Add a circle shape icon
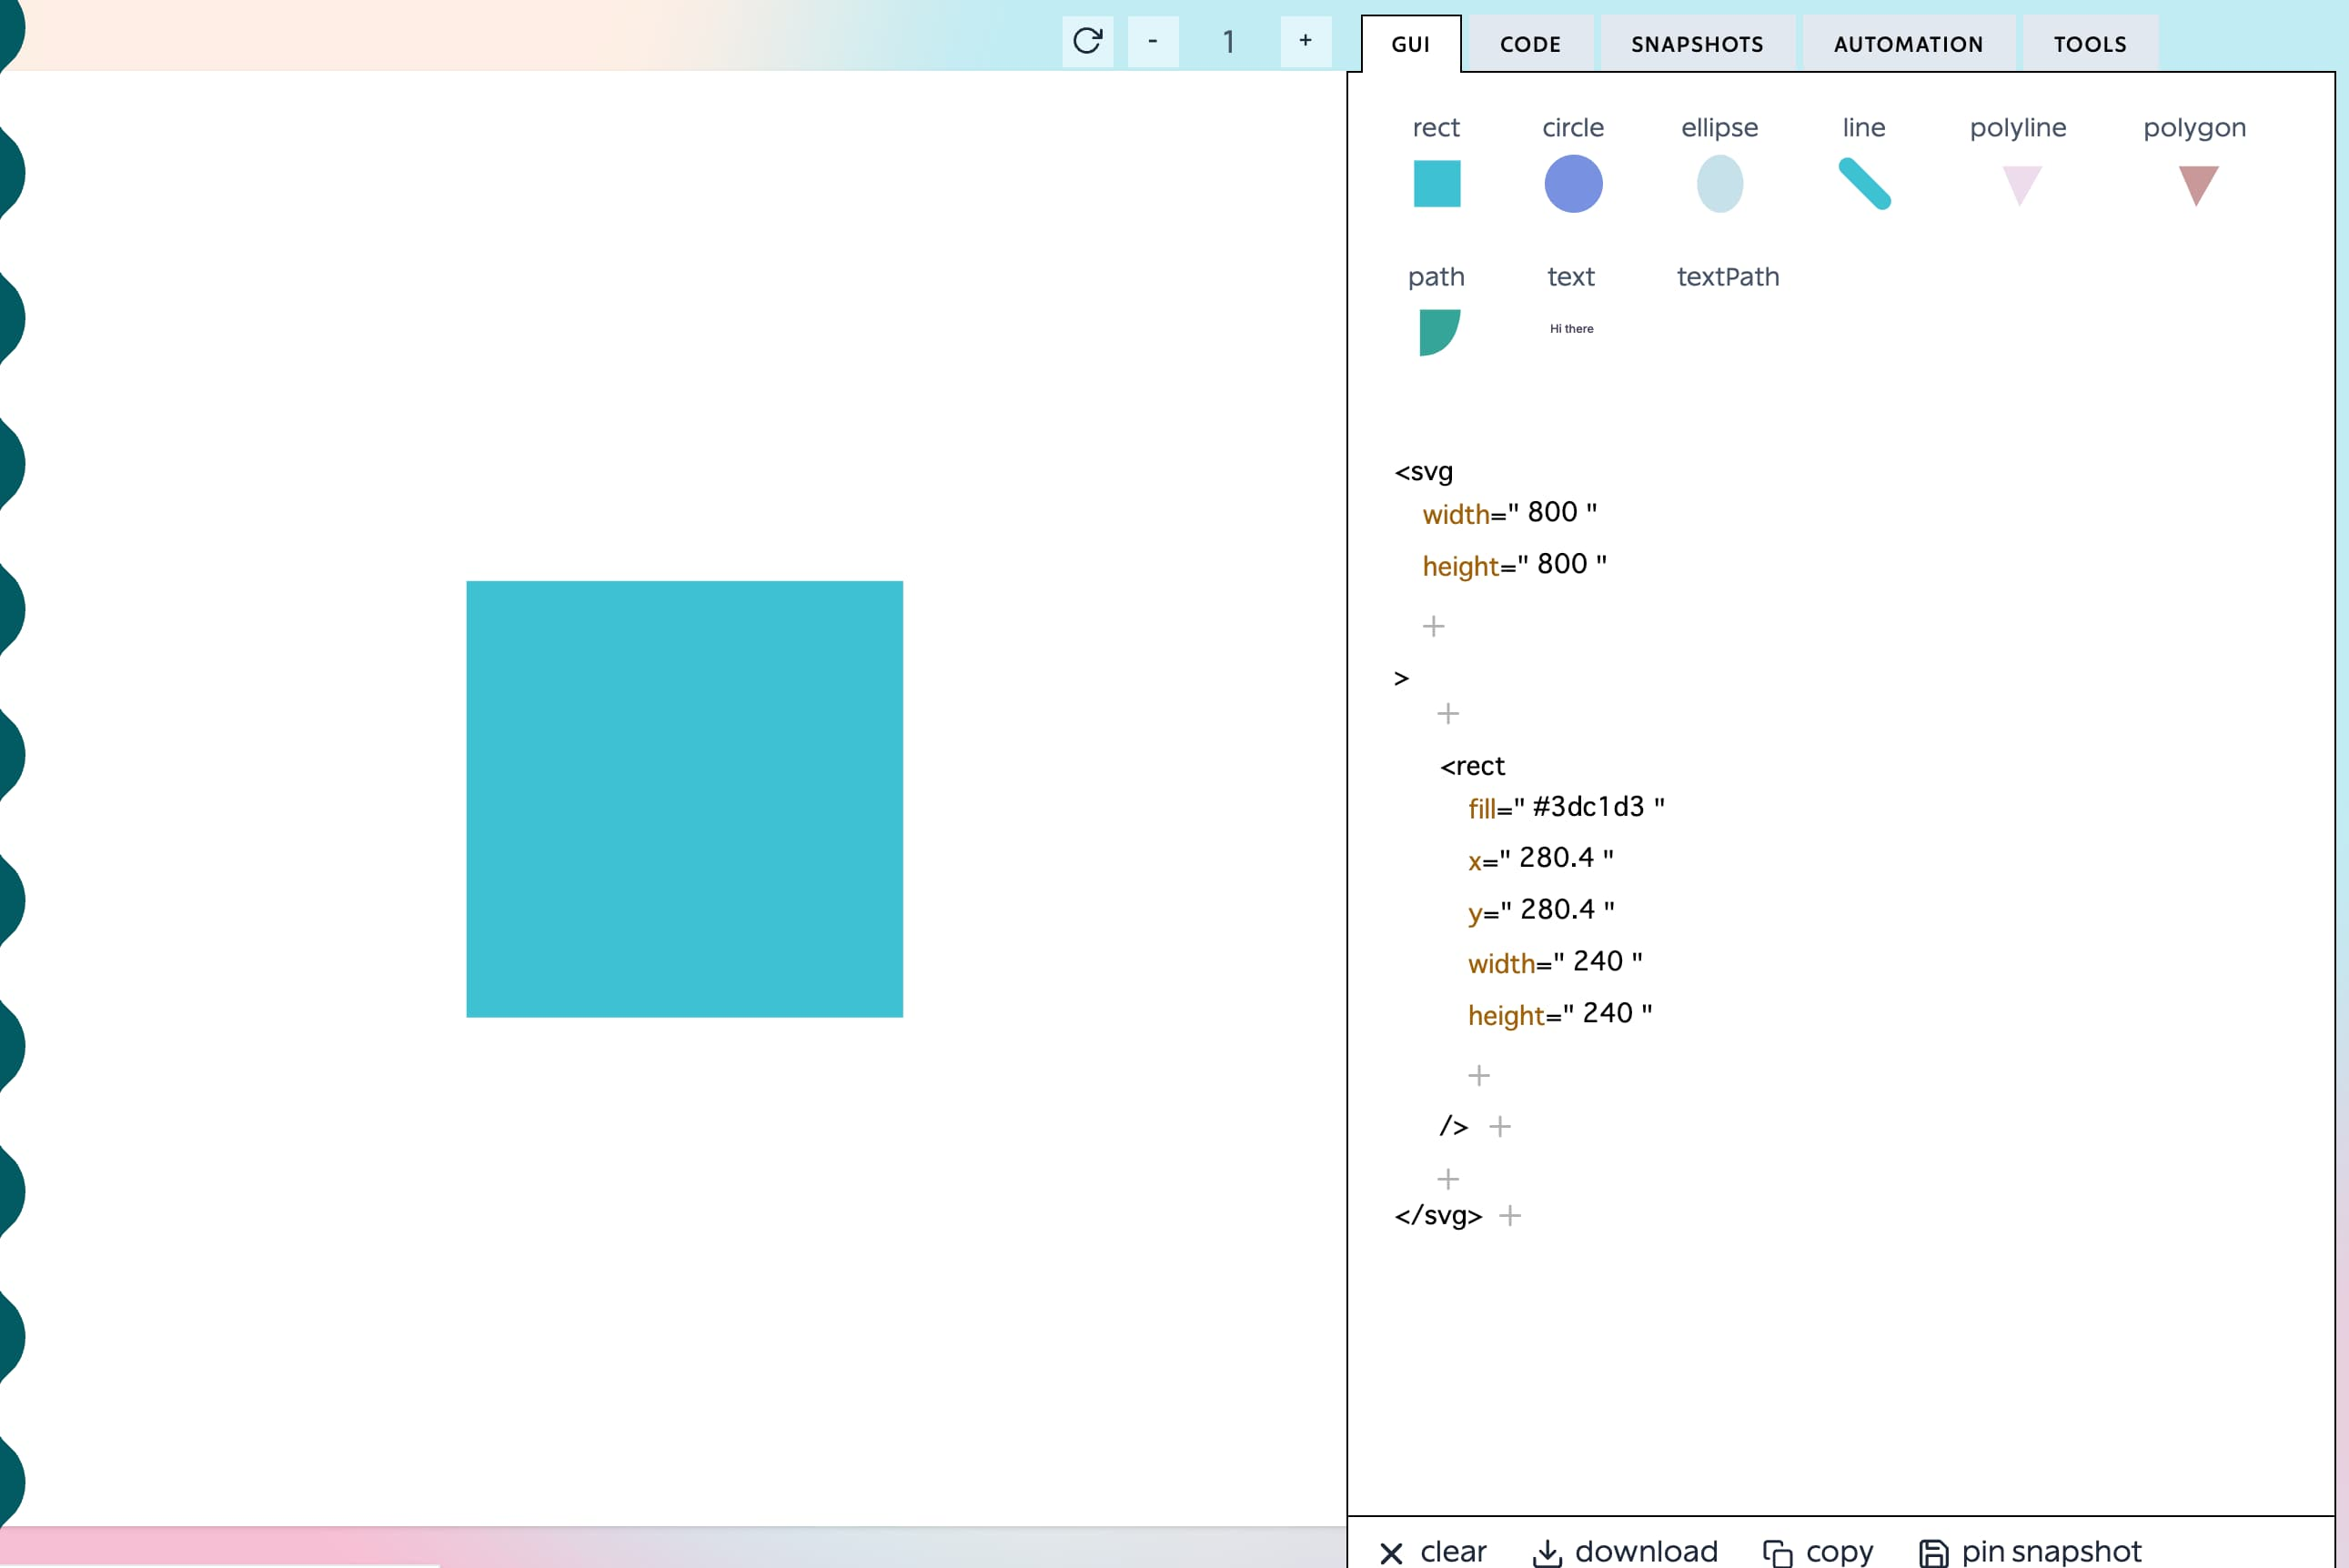This screenshot has height=1568, width=2349. pos(1573,184)
